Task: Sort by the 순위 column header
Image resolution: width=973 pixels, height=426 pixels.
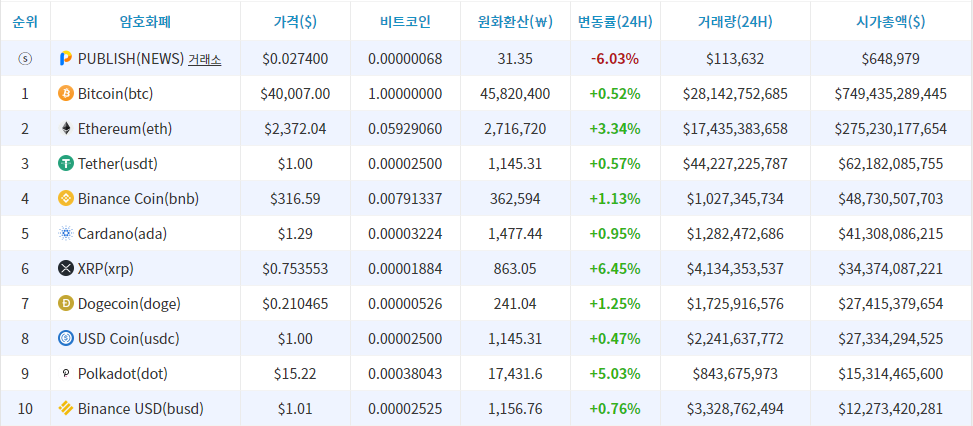Action: click(25, 22)
